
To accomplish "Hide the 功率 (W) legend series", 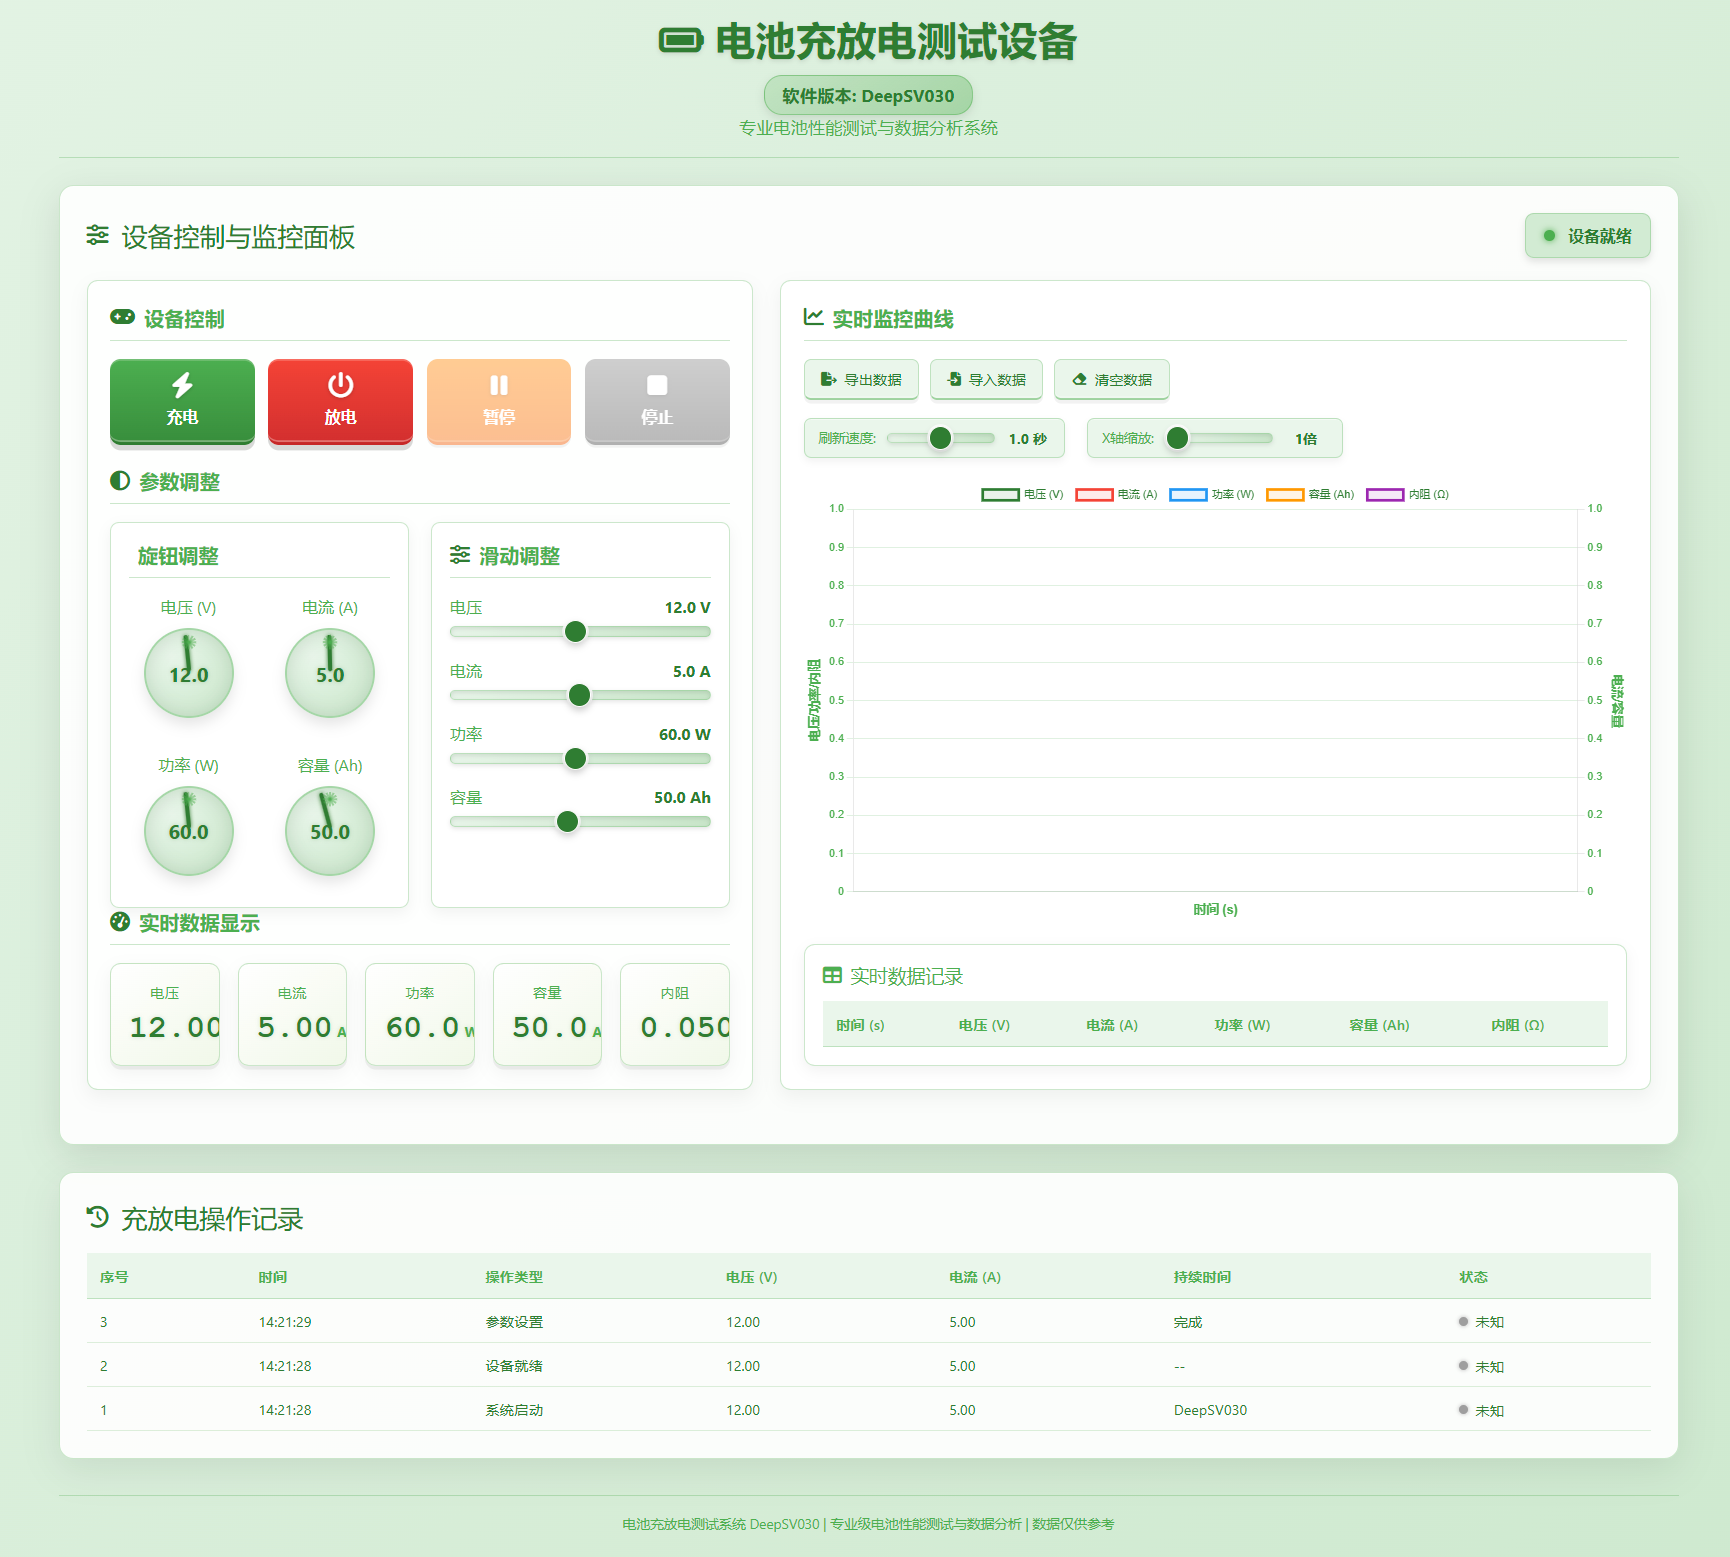I will (1211, 494).
